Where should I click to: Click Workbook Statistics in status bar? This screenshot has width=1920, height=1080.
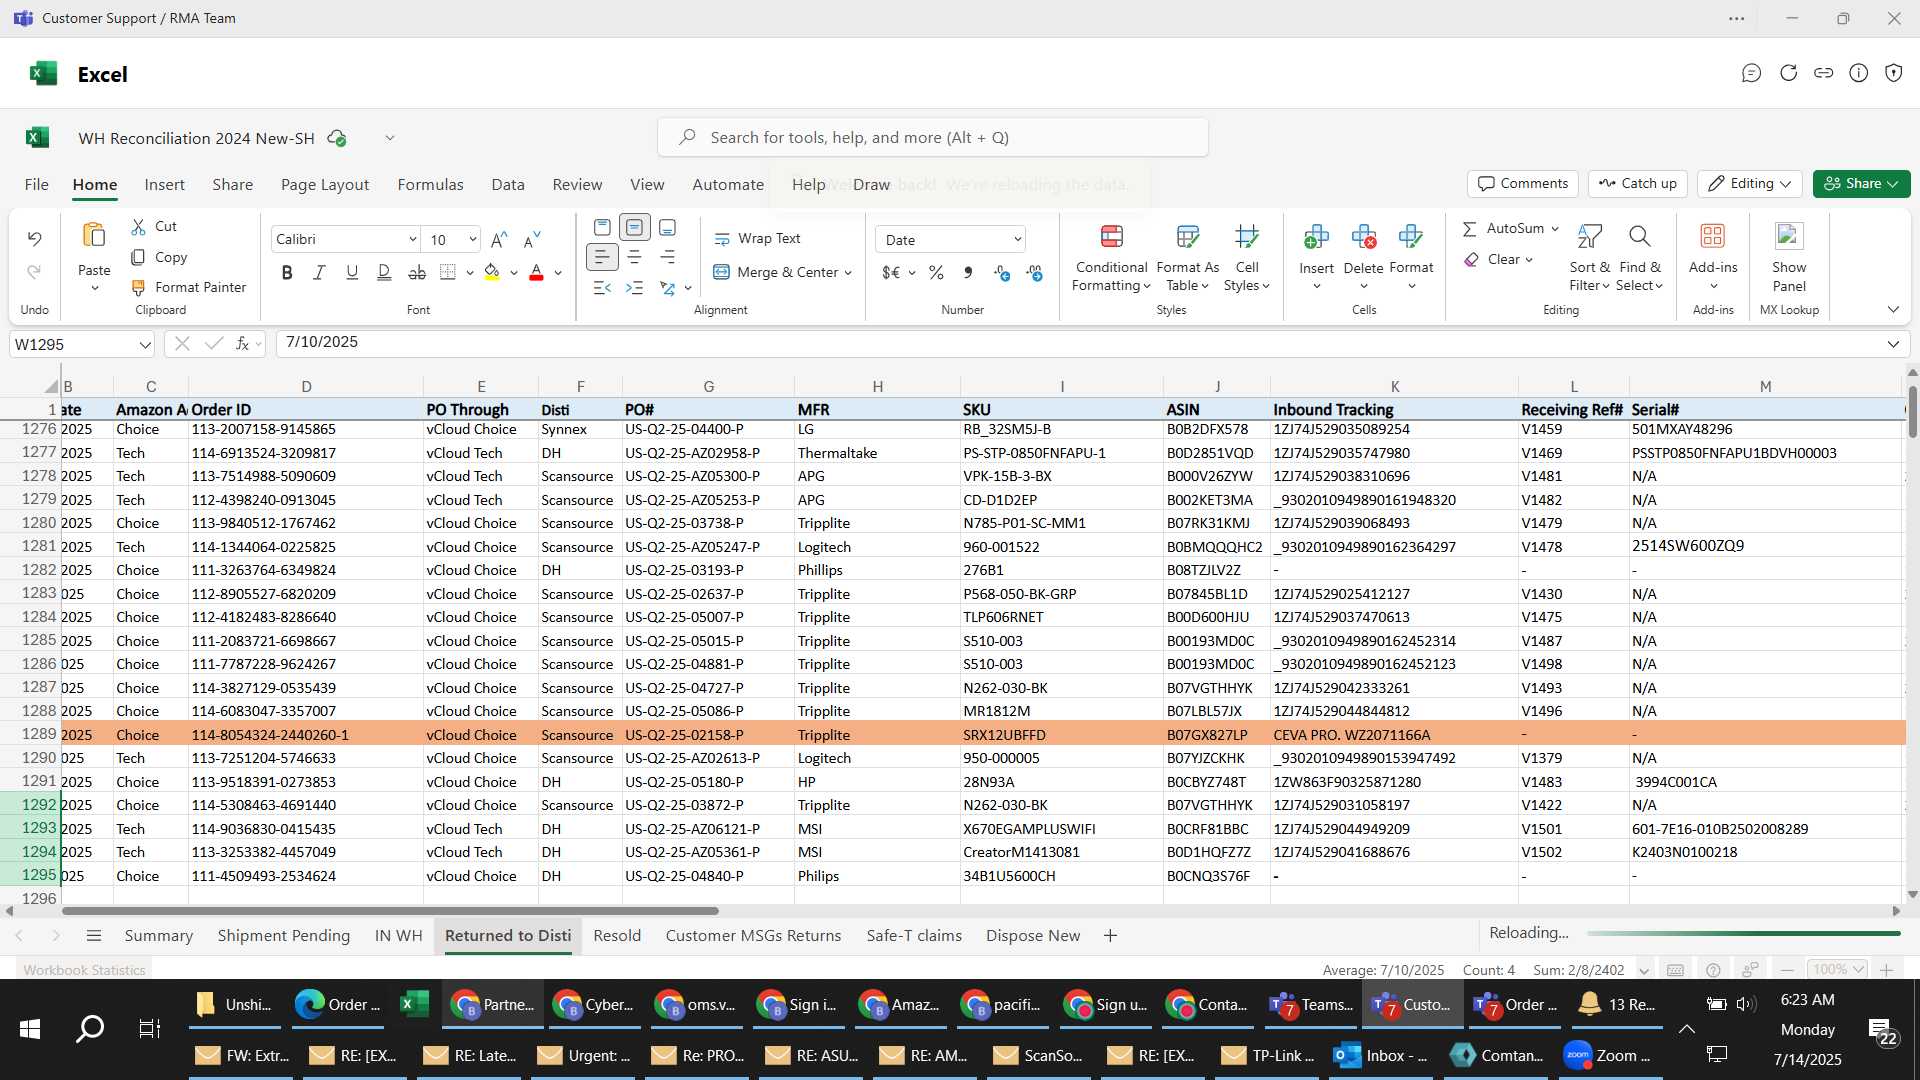click(x=84, y=970)
